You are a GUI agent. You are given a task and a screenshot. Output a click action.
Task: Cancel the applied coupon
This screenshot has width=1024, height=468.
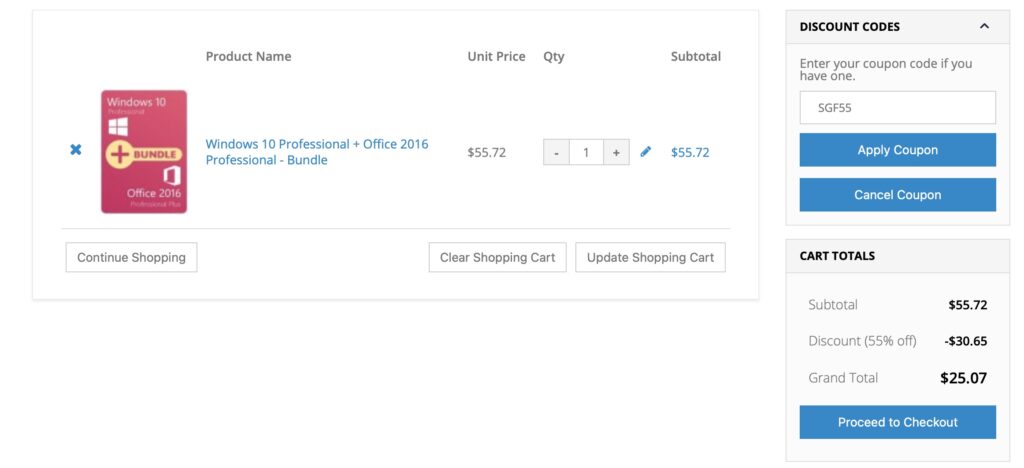[897, 195]
